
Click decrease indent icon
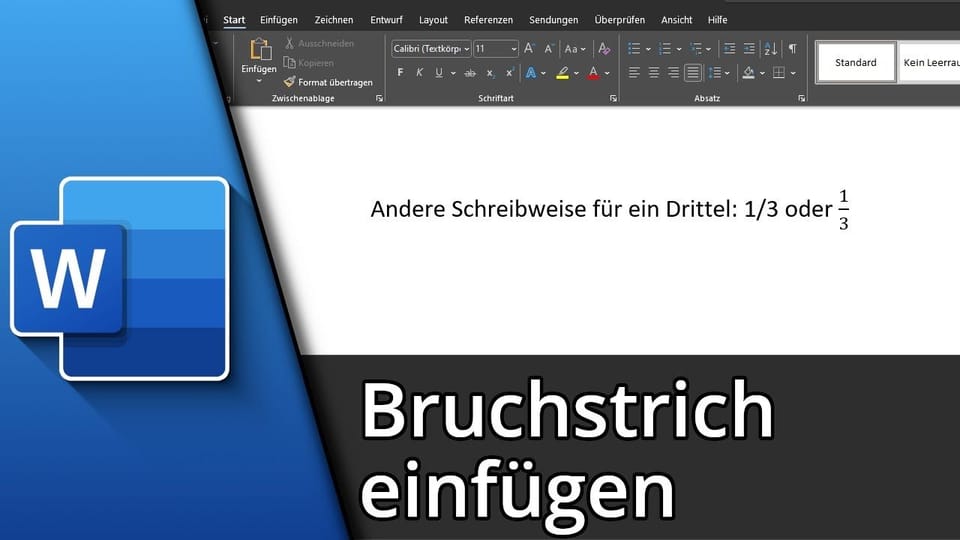coord(730,48)
